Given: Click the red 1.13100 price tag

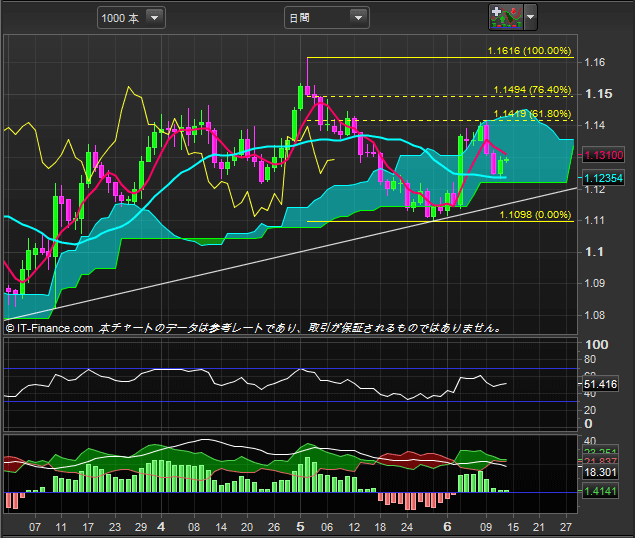Looking at the screenshot, I should pos(603,155).
